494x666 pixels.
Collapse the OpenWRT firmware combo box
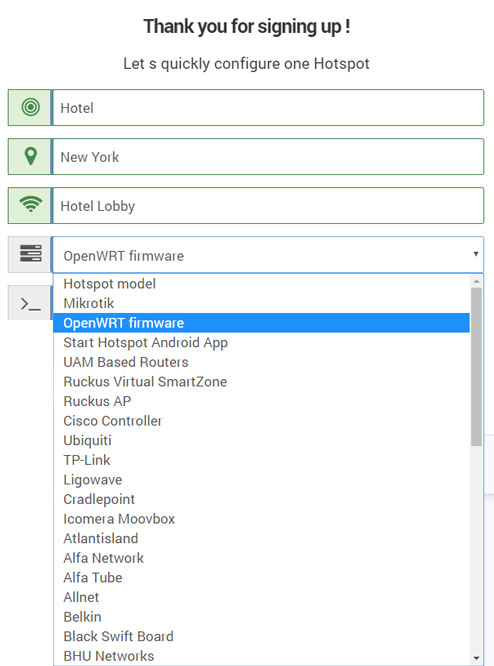pyautogui.click(x=268, y=255)
